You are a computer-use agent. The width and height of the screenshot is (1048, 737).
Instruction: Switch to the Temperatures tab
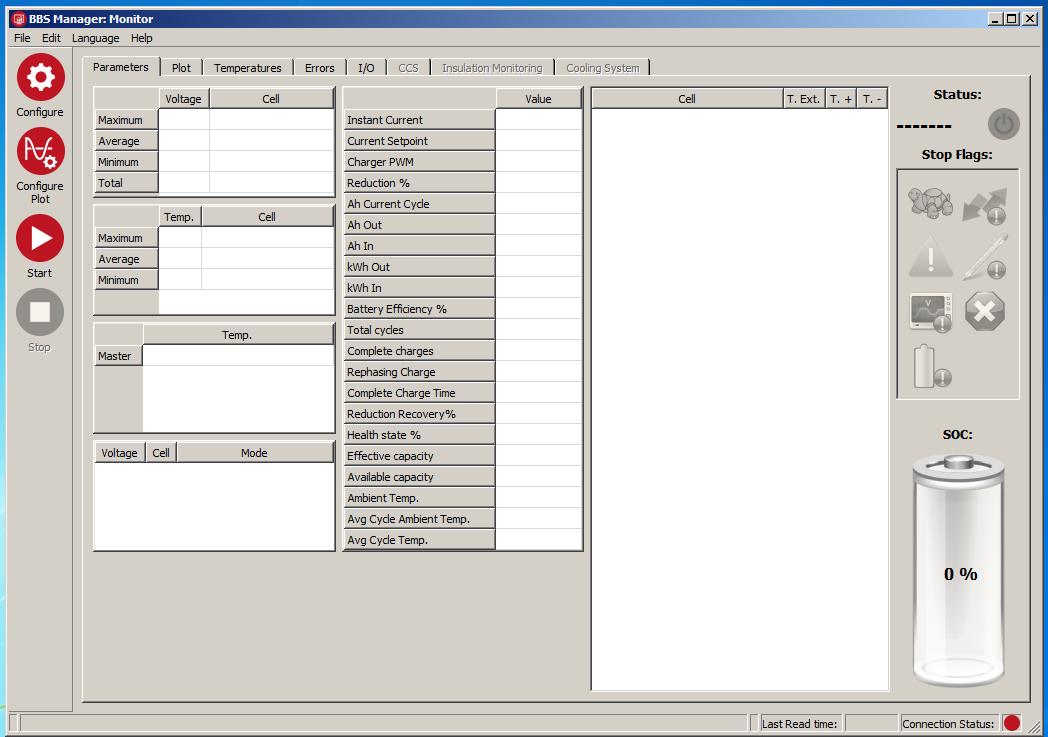[247, 67]
